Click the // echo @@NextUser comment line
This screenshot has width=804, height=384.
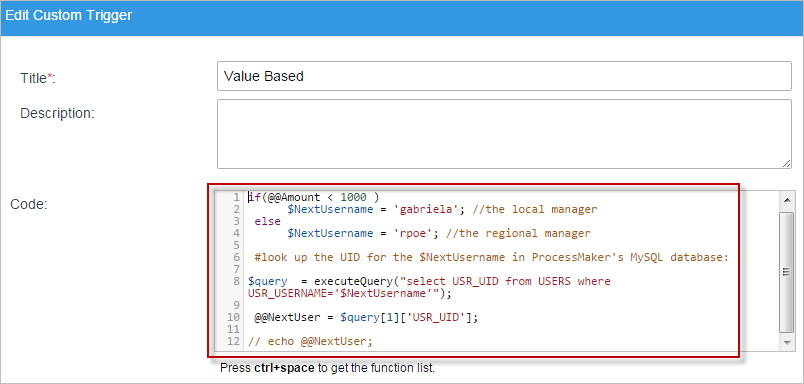[x=310, y=341]
